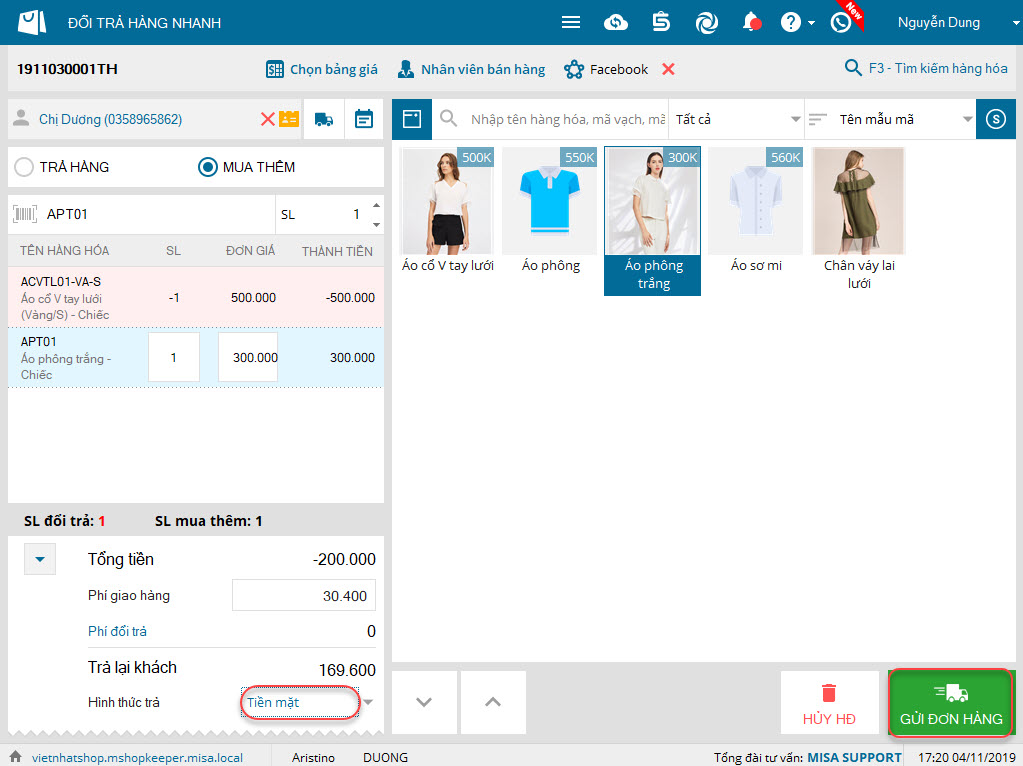Select the TRẢ HÀNG radio button
This screenshot has height=766, width=1023.
click(24, 167)
